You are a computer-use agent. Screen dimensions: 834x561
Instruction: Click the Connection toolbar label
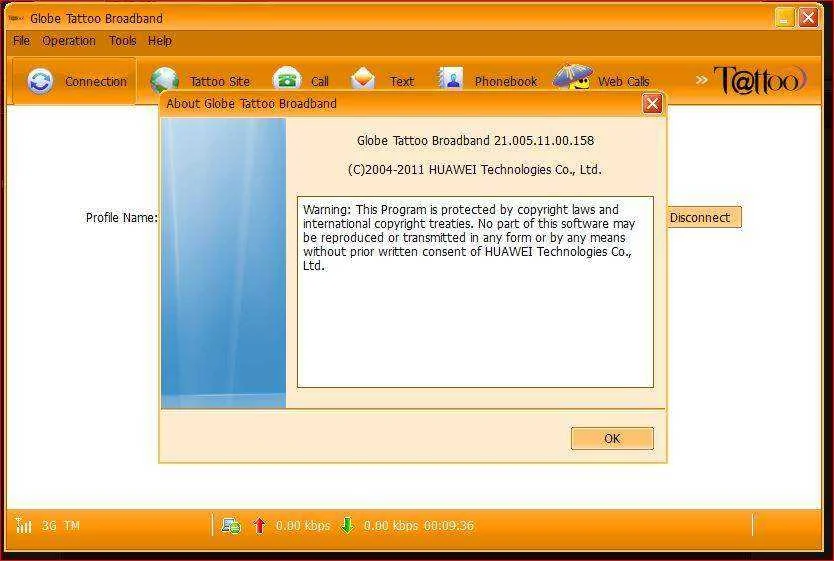pyautogui.click(x=96, y=81)
